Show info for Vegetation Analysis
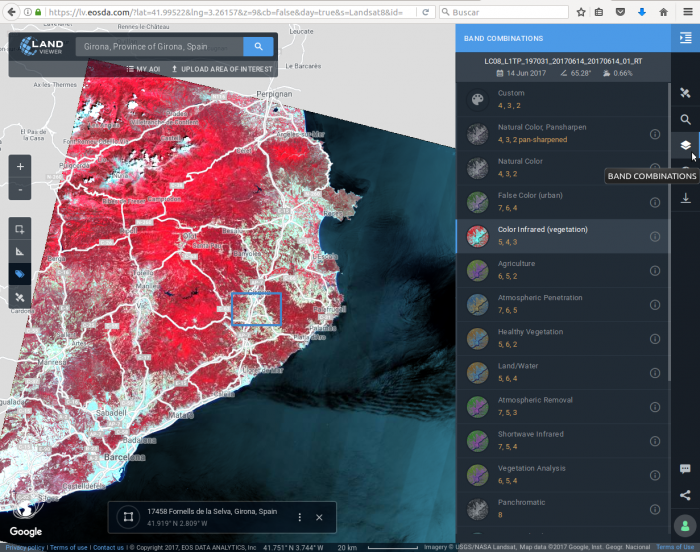The width and height of the screenshot is (700, 552). coord(655,475)
